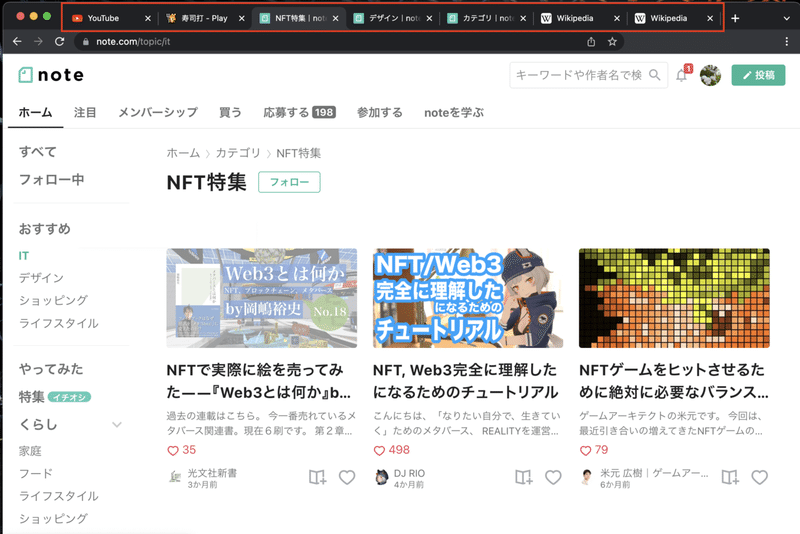Open 光文社新書 author avatar

174,477
